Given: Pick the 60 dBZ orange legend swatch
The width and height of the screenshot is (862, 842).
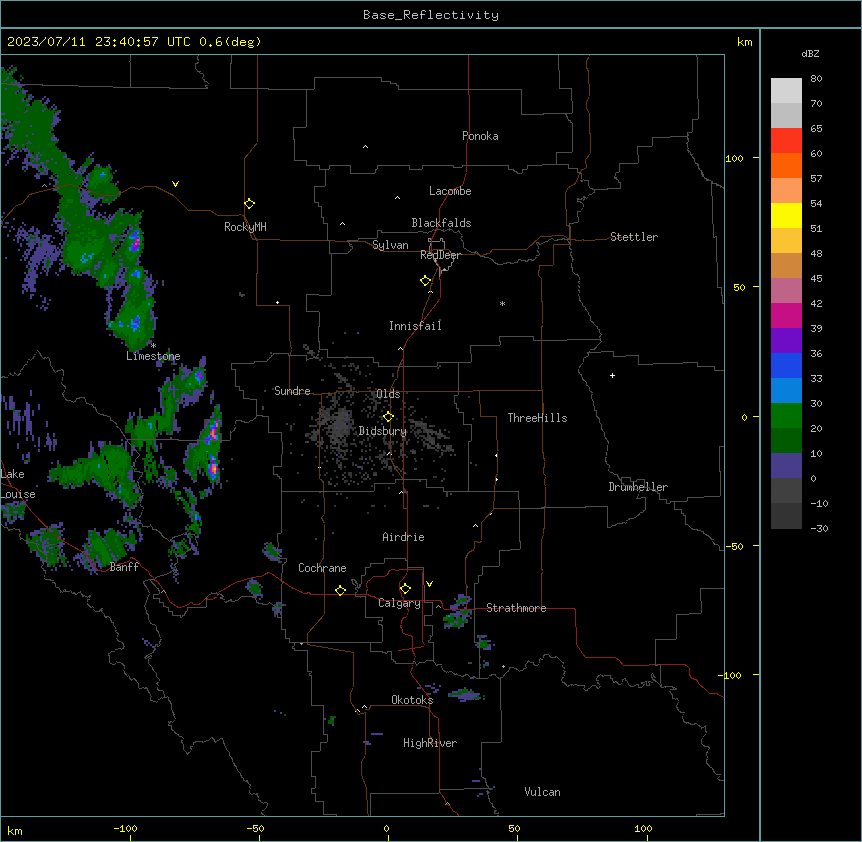Looking at the screenshot, I should 786,165.
